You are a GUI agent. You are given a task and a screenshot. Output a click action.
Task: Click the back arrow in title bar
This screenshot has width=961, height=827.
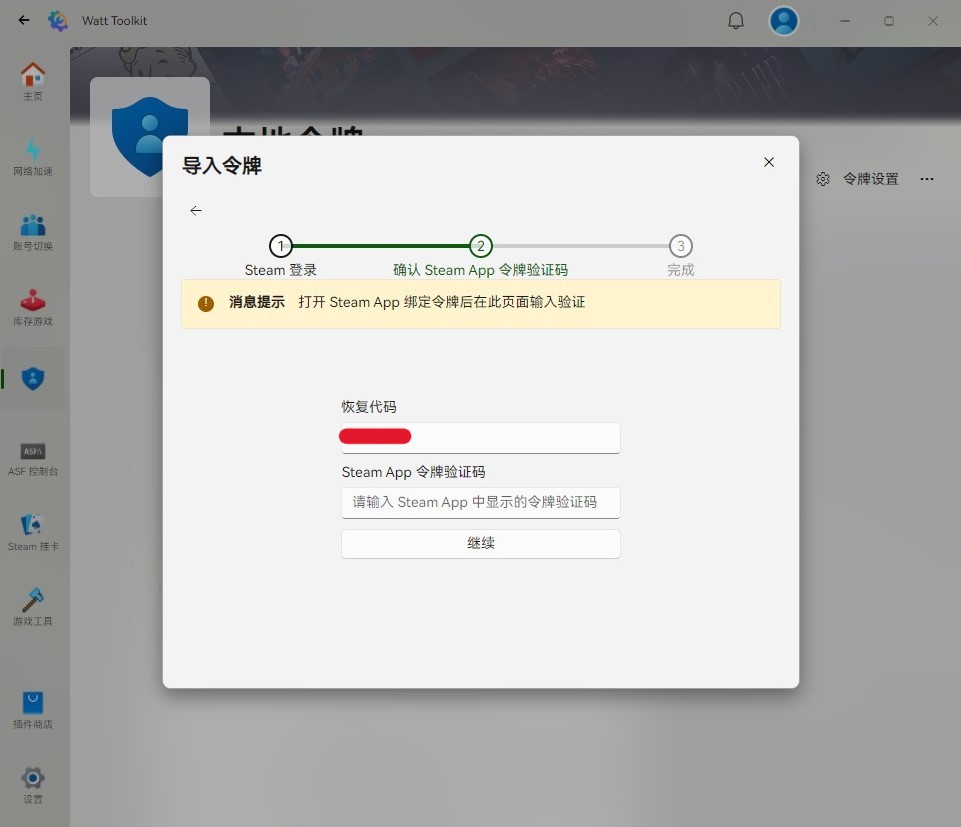[24, 21]
